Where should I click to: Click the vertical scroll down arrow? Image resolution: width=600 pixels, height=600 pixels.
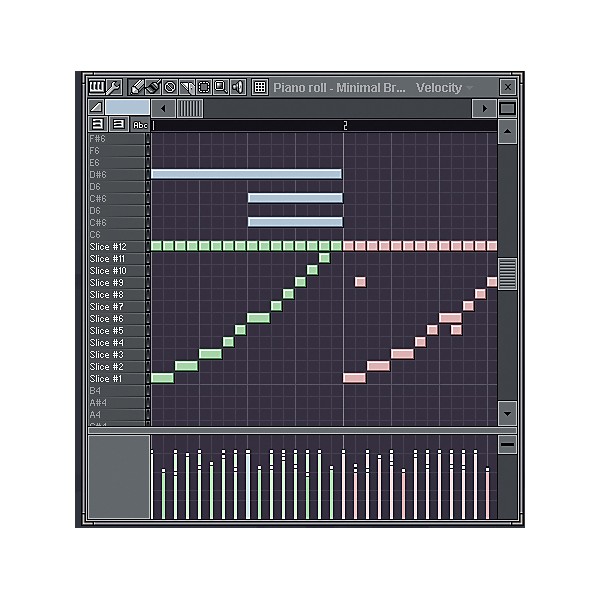point(507,413)
